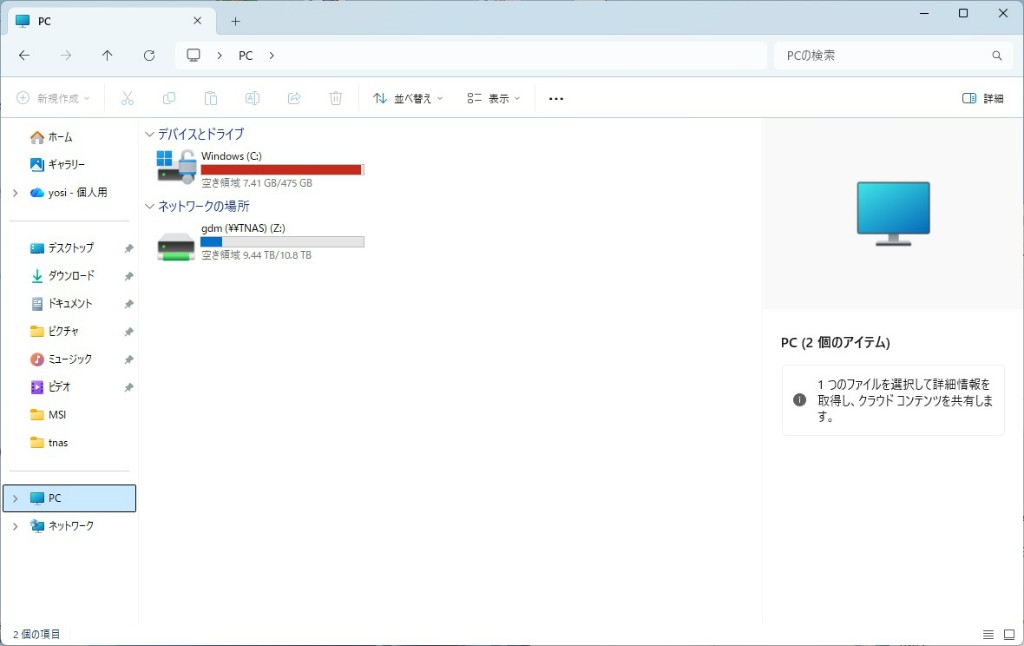Image resolution: width=1024 pixels, height=646 pixels.
Task: Click chevron after PC in address bar
Action: 272,56
